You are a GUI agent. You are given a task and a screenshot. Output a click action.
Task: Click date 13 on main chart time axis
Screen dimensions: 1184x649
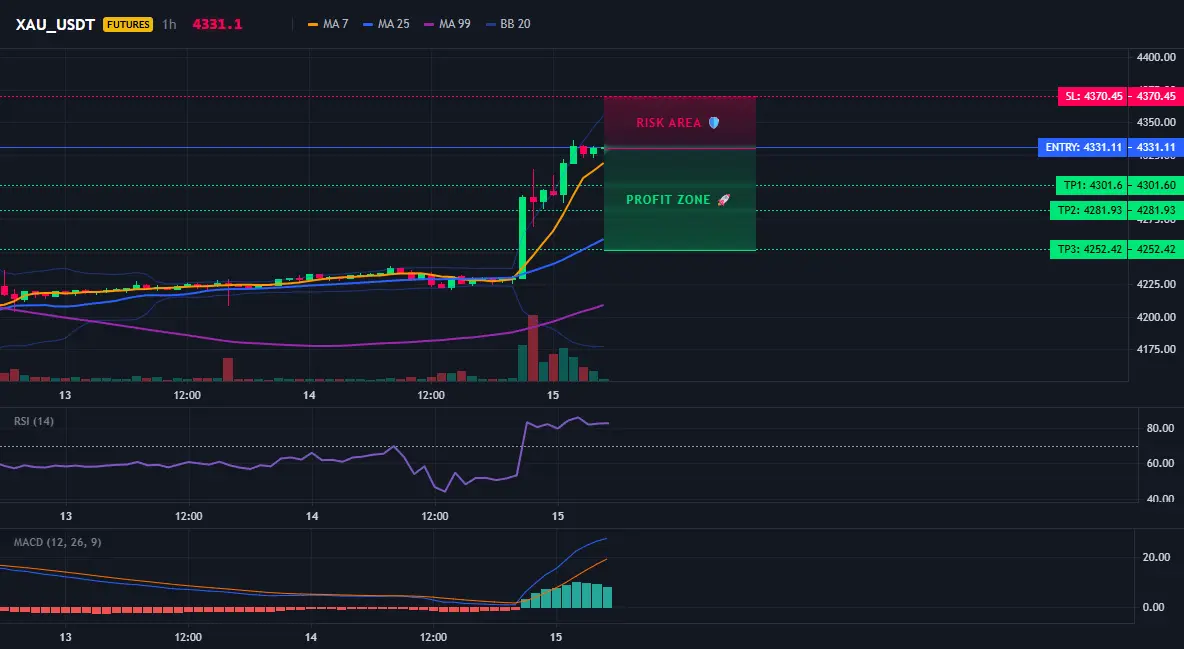[65, 395]
